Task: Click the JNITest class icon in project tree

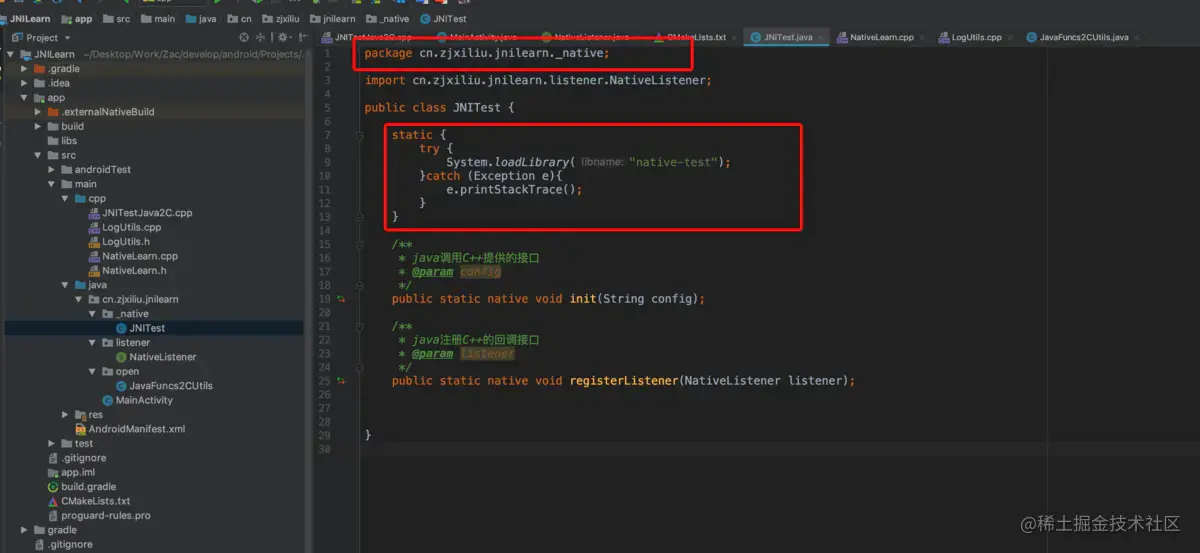Action: pyautogui.click(x=121, y=328)
